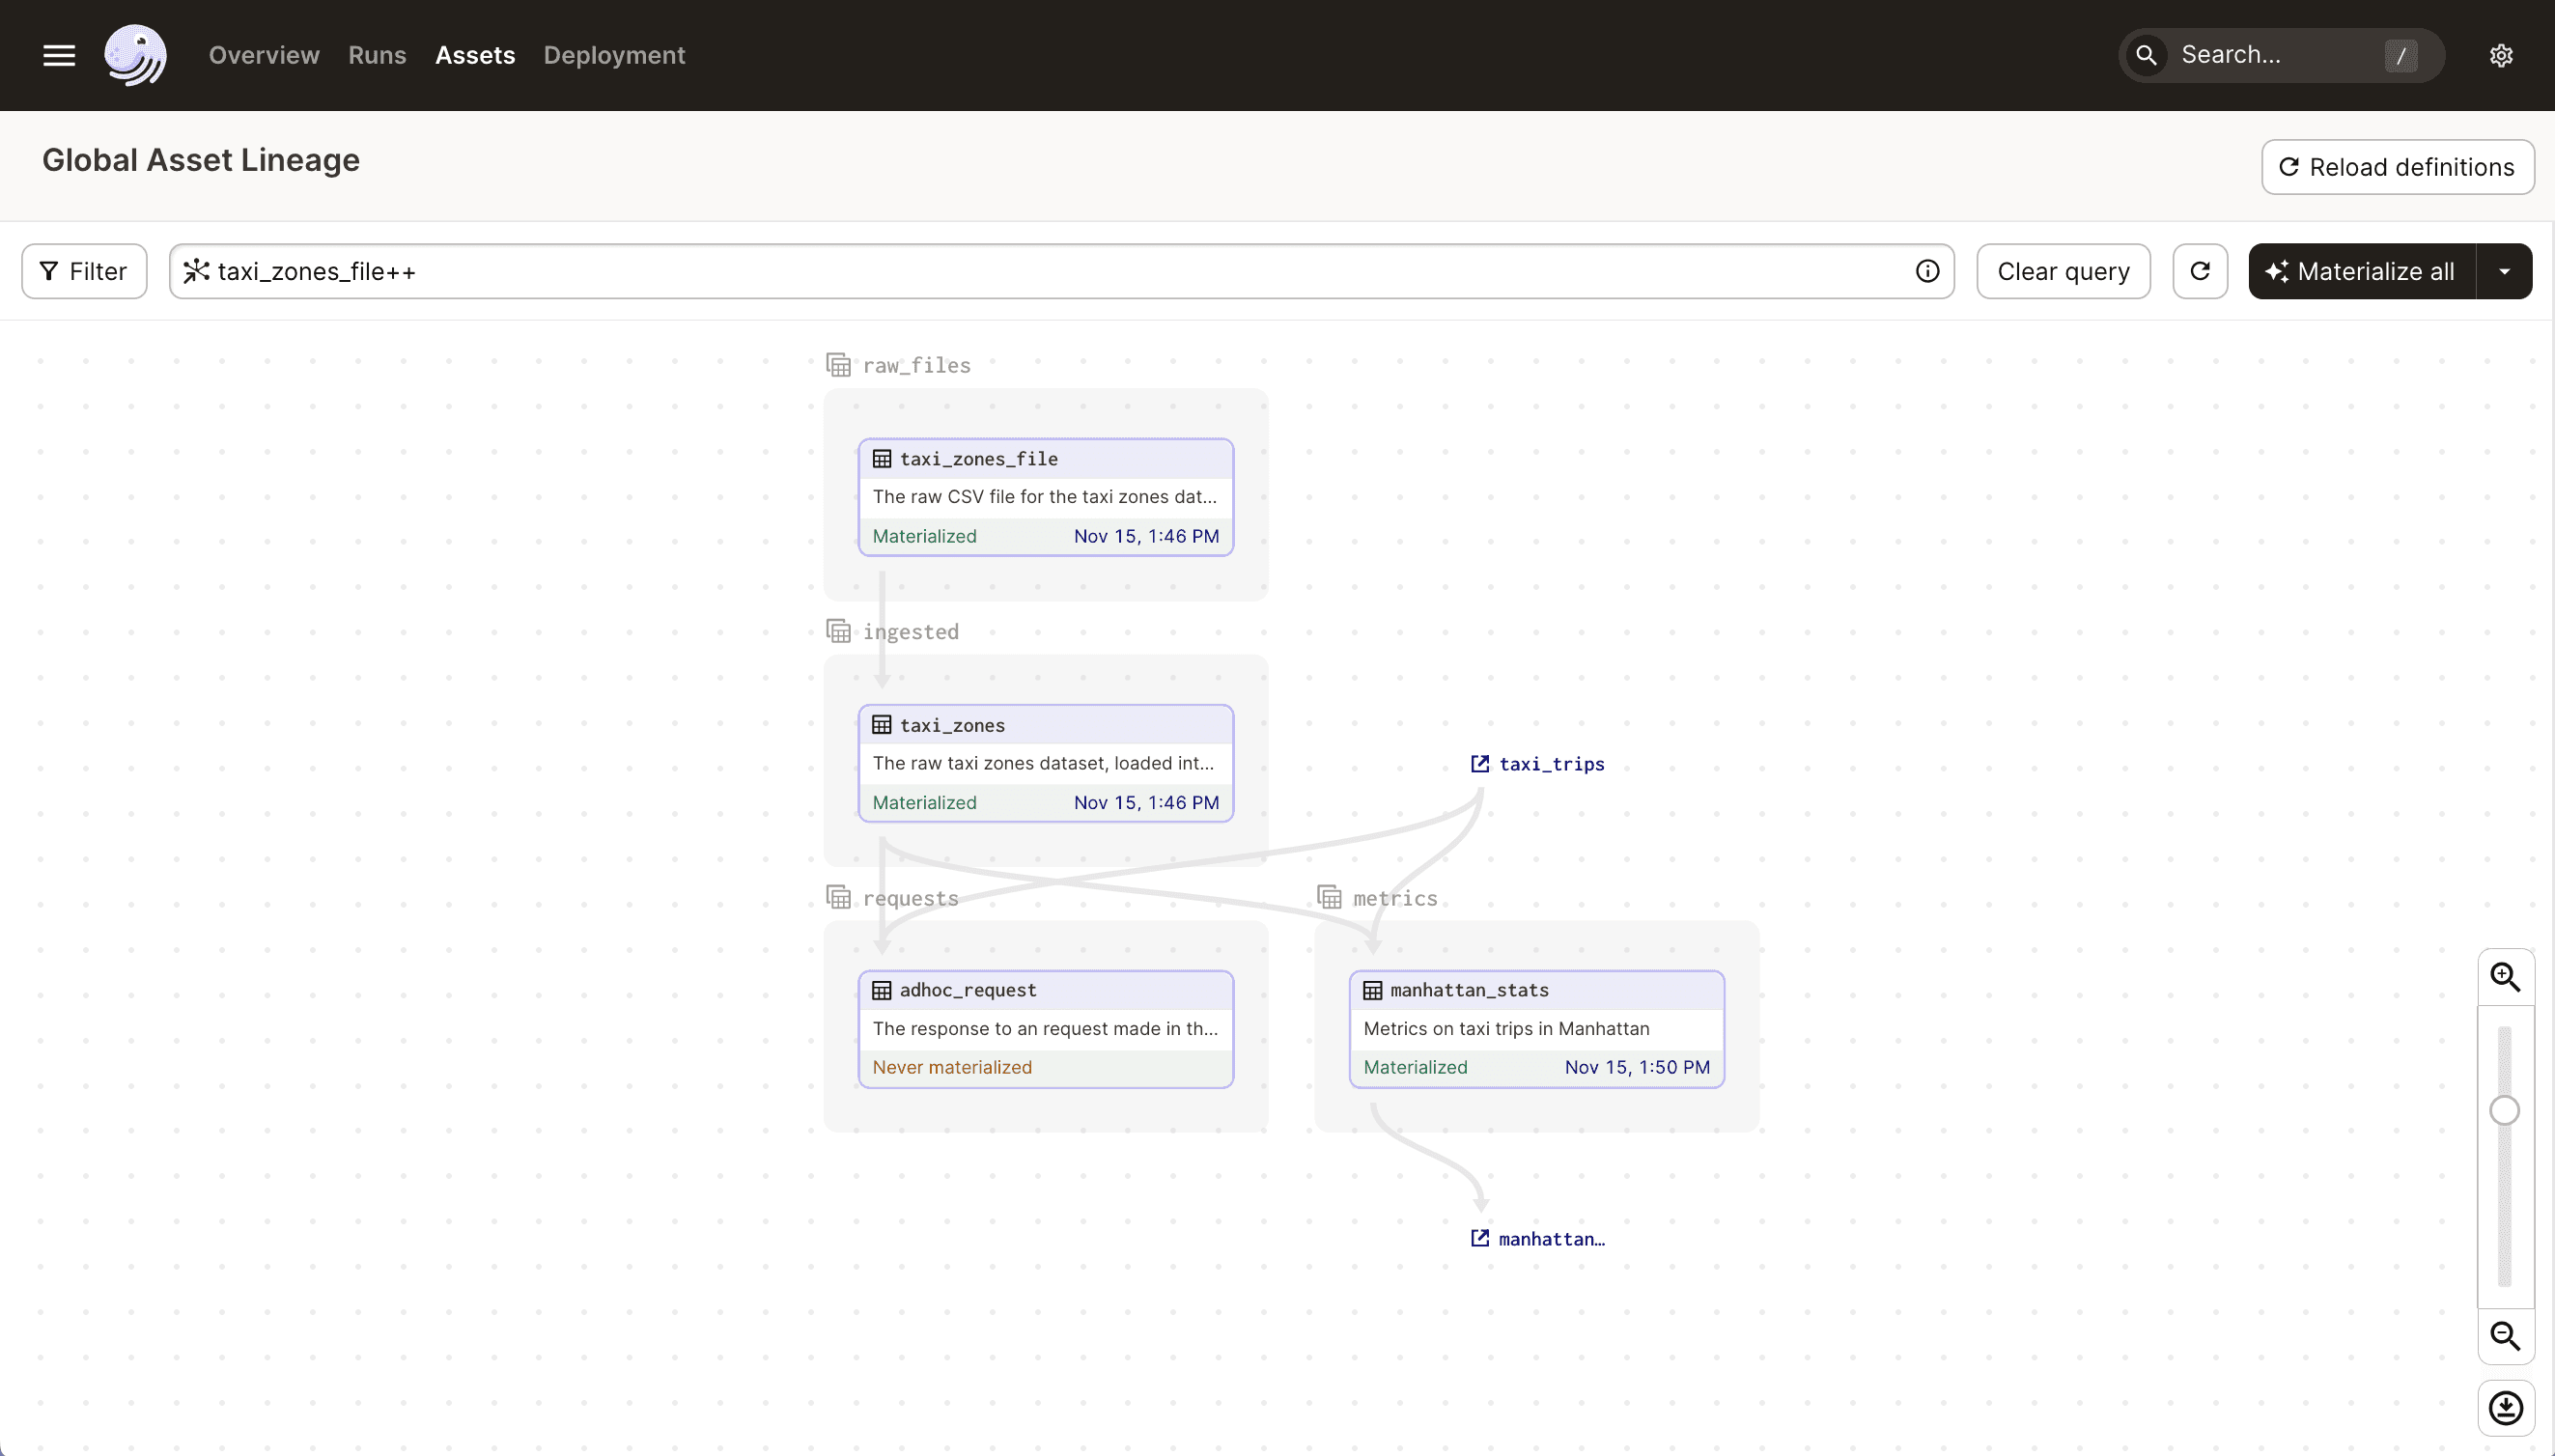Clear the taxi_zones_file++ query
2555x1456 pixels.
pyautogui.click(x=2064, y=270)
